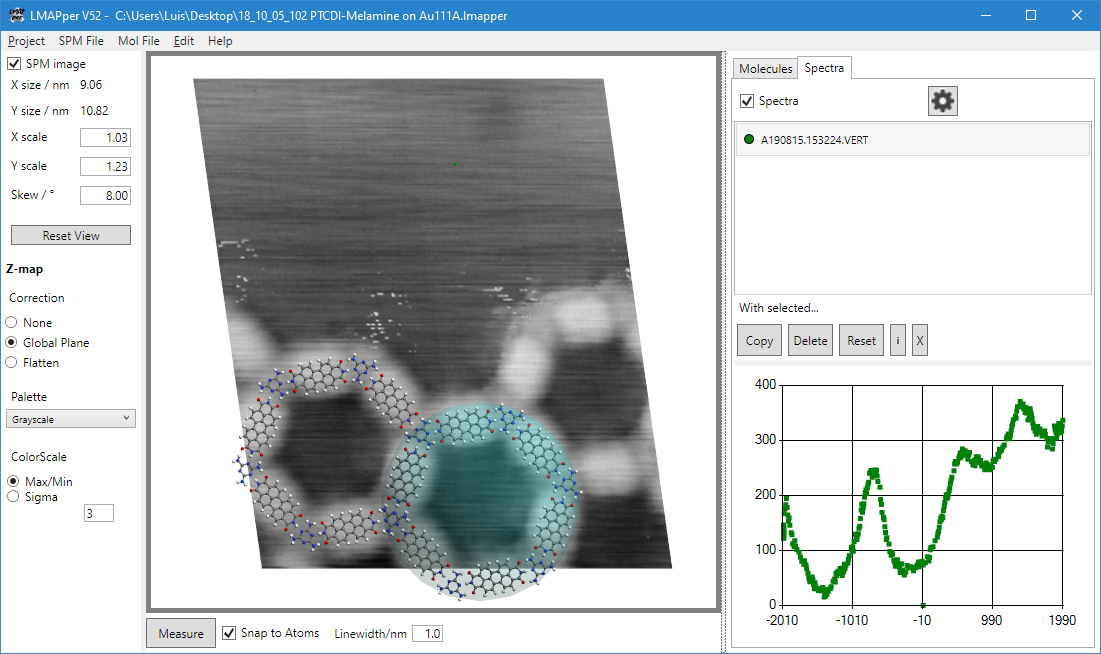Open the Help menu
This screenshot has width=1101, height=654.
(x=220, y=41)
